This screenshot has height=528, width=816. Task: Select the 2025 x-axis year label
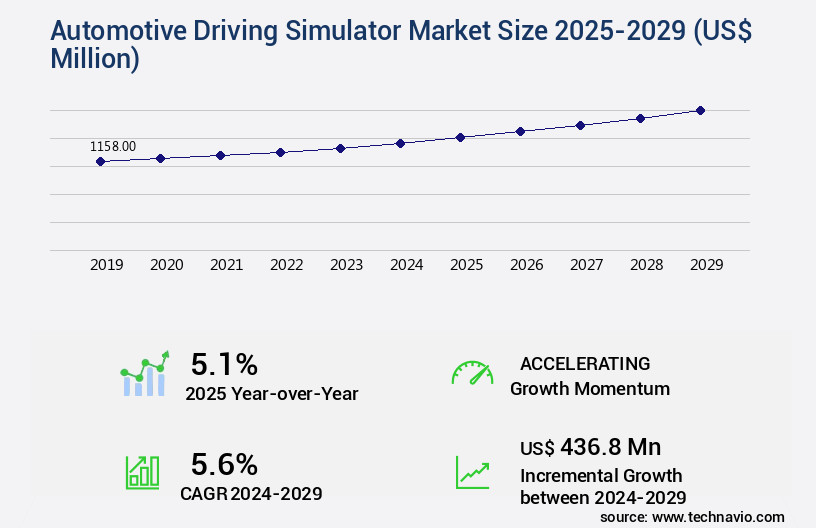[x=466, y=265]
